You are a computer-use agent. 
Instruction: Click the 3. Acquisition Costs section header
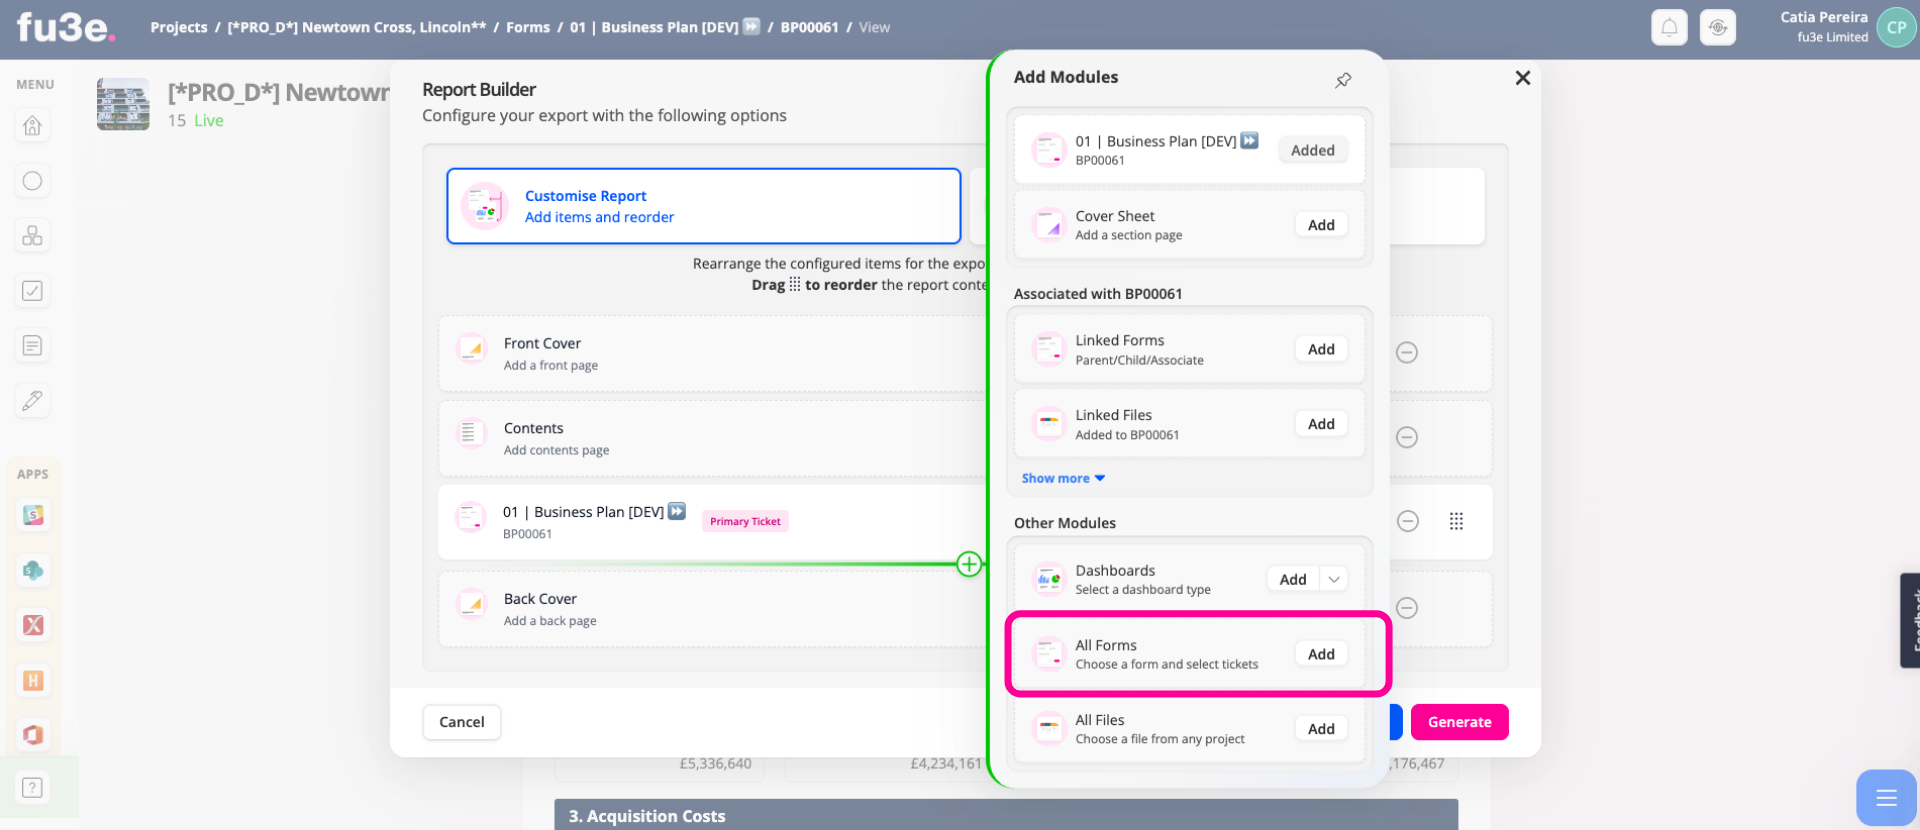click(1006, 815)
